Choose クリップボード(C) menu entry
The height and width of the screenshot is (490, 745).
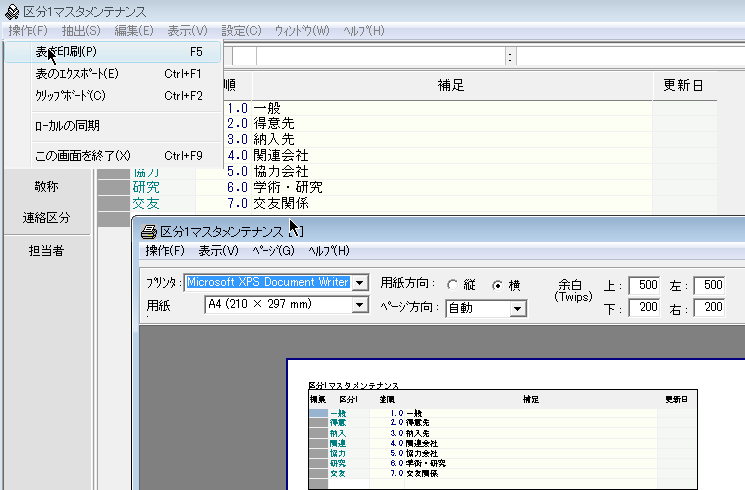click(x=113, y=96)
